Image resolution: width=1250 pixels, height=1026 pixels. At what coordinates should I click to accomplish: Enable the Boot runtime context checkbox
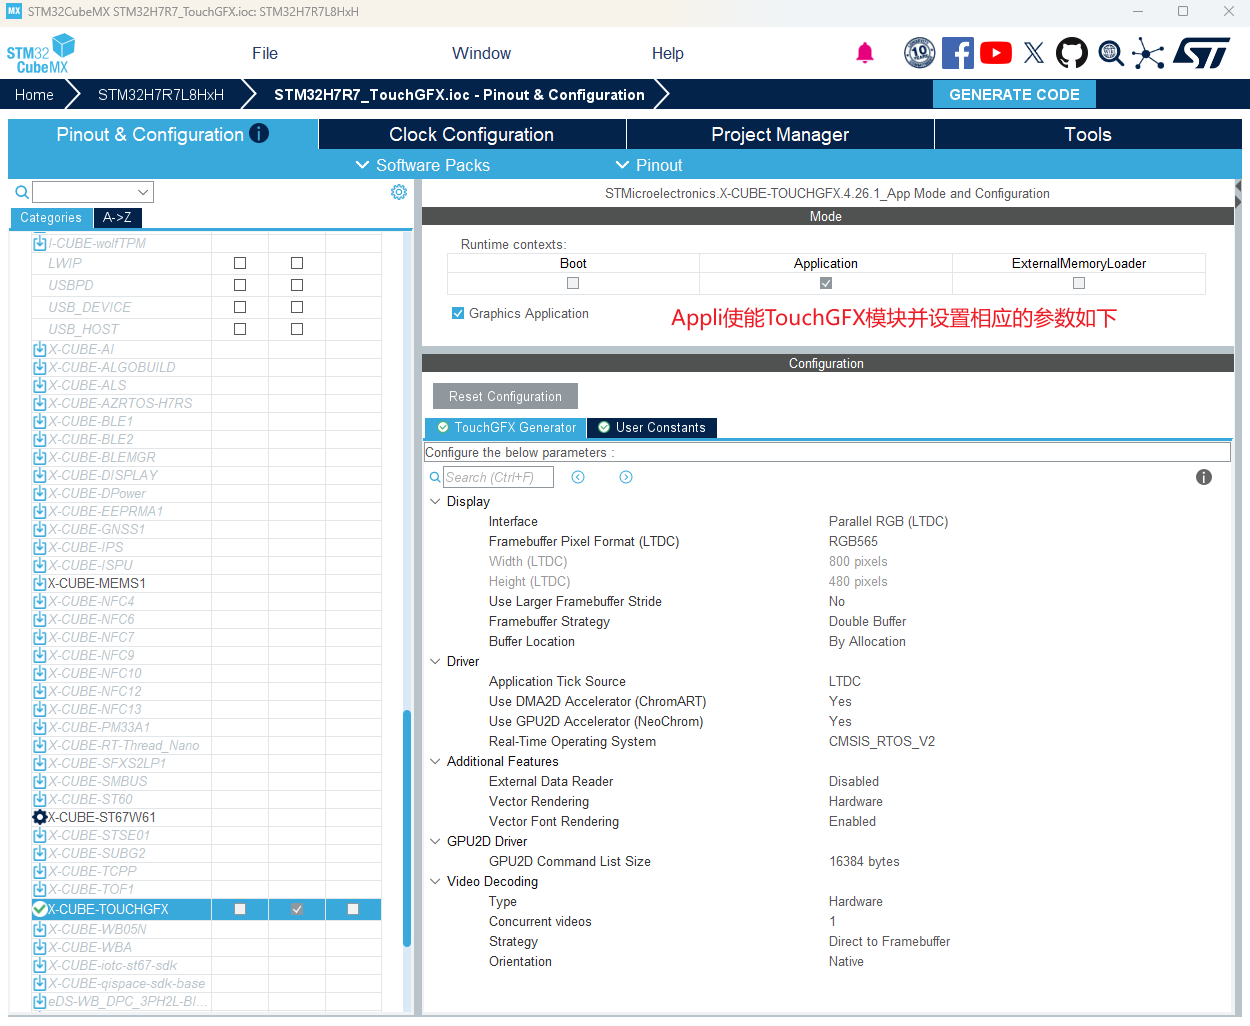point(573,283)
